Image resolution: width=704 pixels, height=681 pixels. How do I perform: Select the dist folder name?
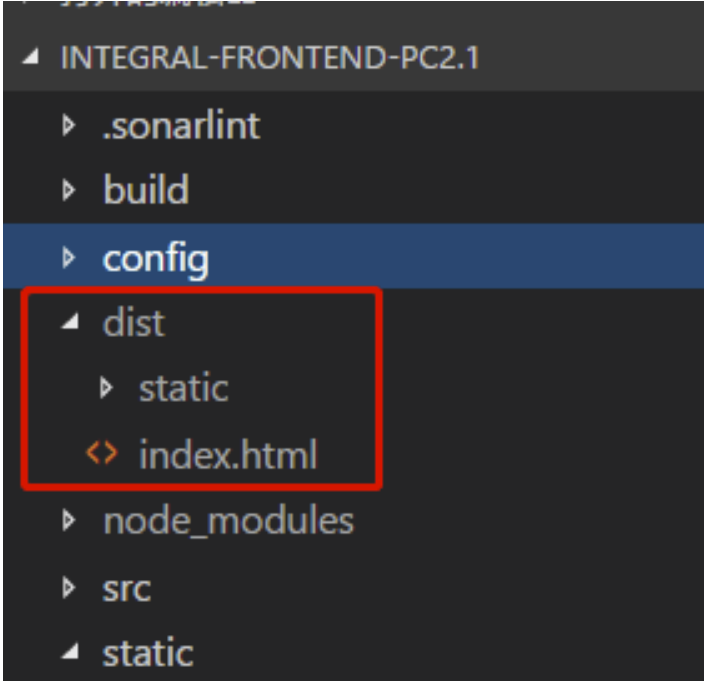[134, 324]
